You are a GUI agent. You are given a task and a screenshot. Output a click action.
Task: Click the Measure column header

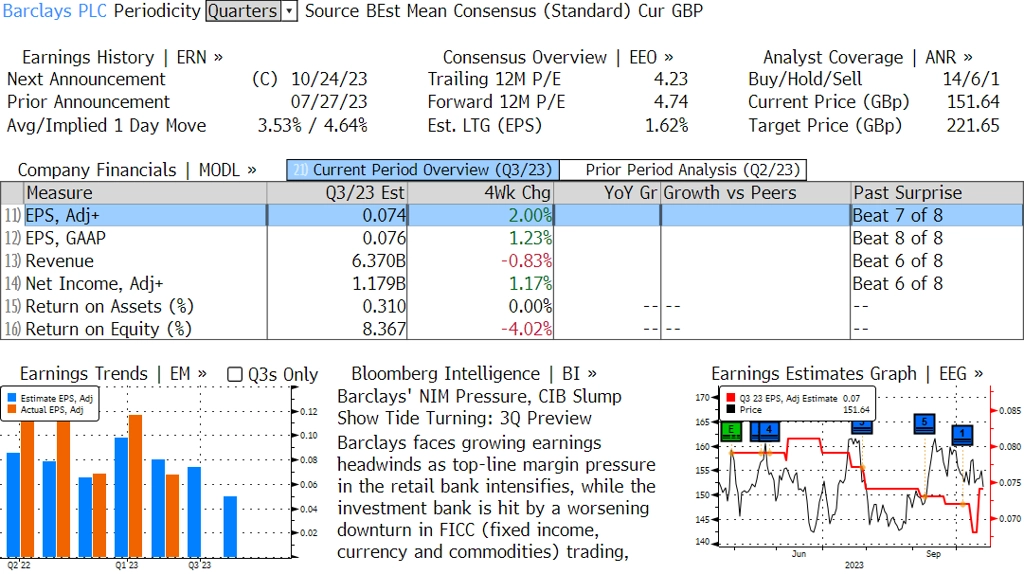click(145, 193)
